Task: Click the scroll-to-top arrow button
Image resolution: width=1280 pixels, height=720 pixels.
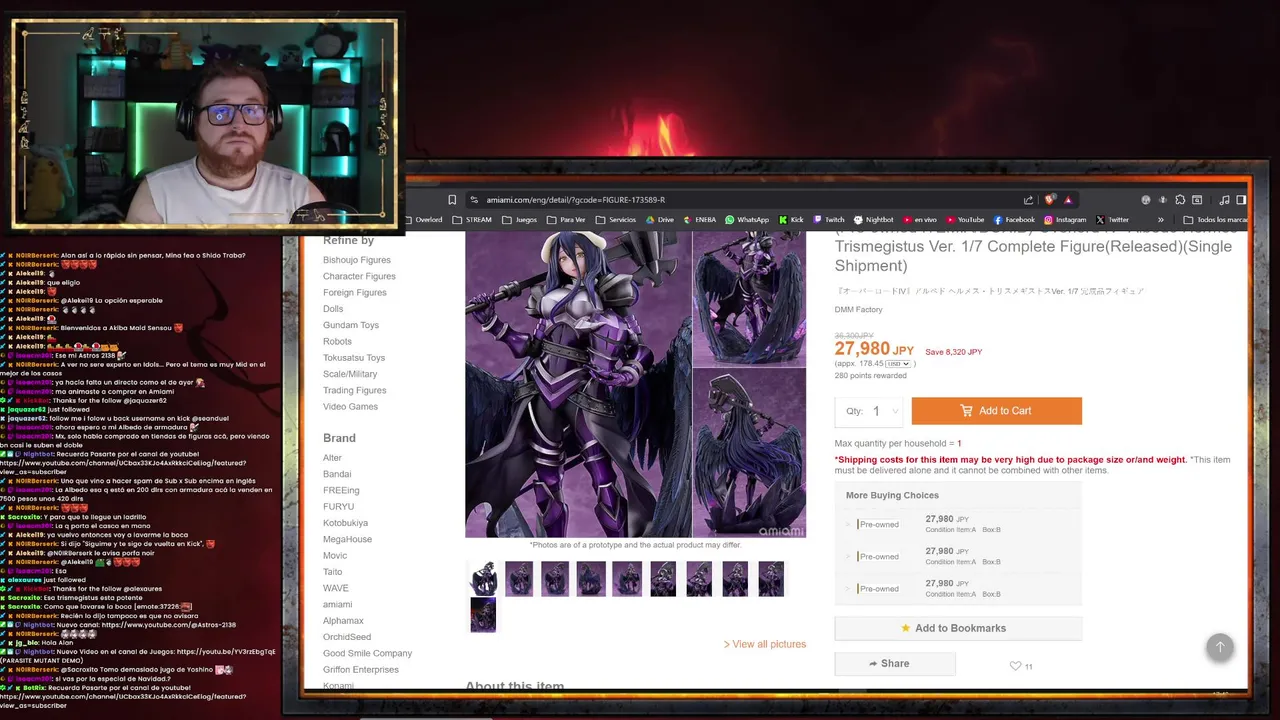Action: (1219, 647)
